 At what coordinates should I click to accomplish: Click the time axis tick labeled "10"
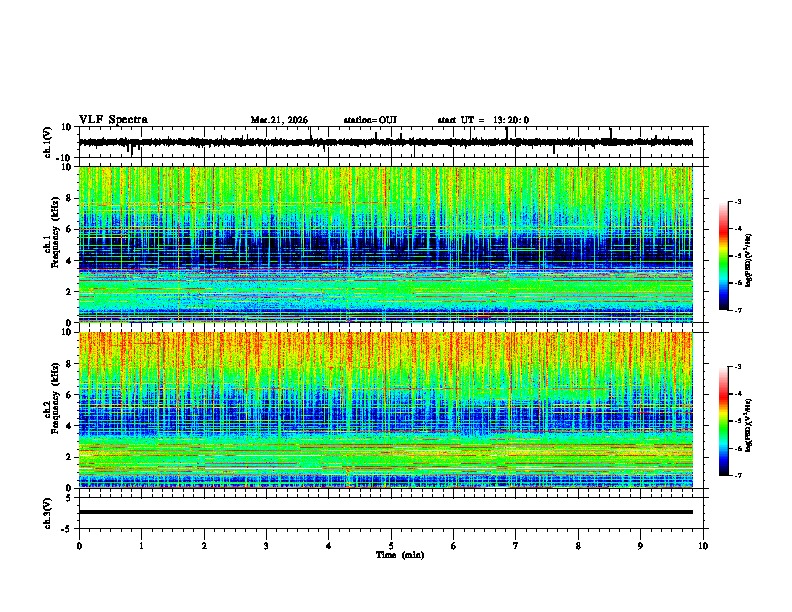point(703,546)
